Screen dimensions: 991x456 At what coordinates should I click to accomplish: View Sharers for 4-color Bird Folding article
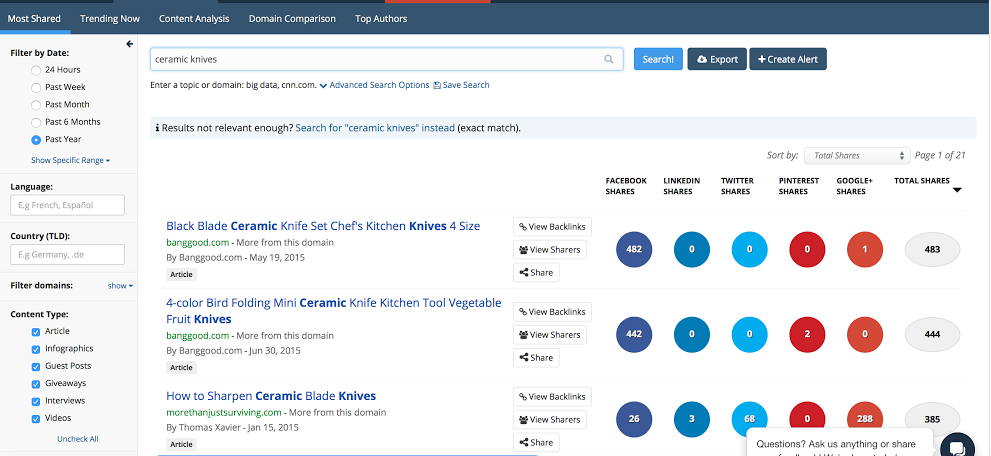click(x=548, y=335)
